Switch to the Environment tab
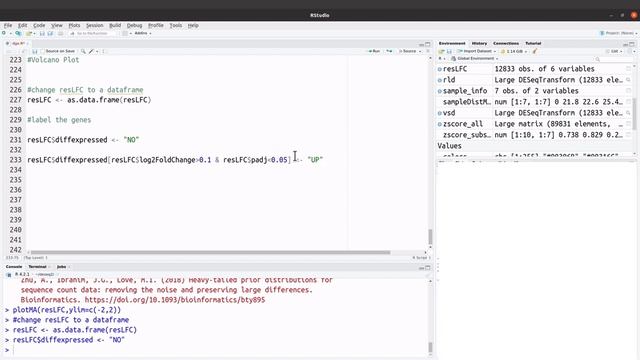 (452, 43)
